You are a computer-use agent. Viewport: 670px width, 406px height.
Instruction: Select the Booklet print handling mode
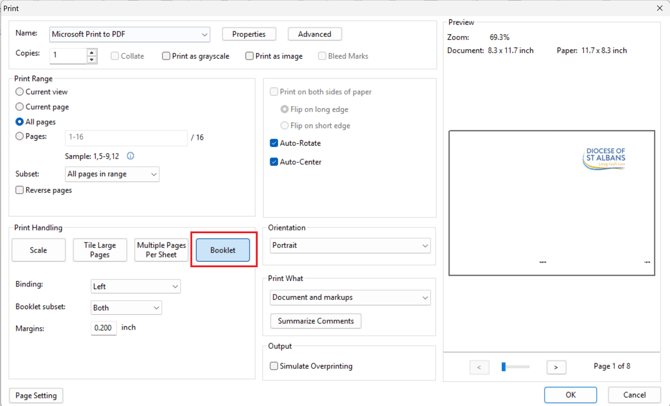(x=224, y=250)
